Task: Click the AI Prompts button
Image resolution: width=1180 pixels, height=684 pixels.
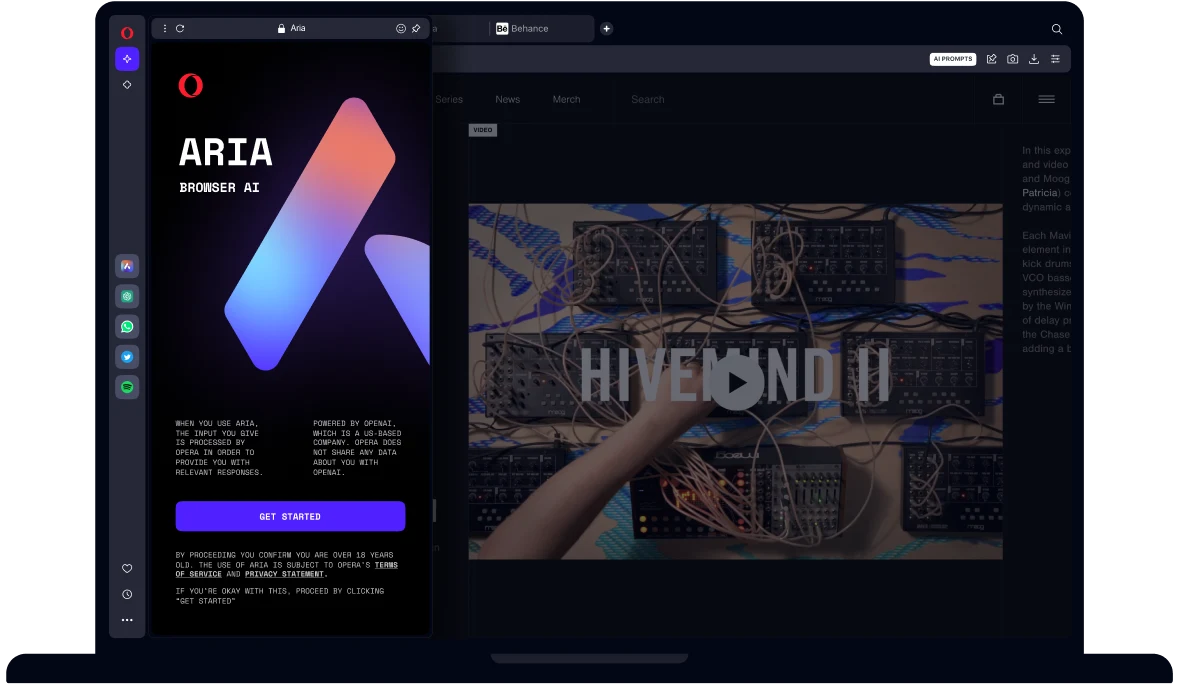Action: click(953, 59)
